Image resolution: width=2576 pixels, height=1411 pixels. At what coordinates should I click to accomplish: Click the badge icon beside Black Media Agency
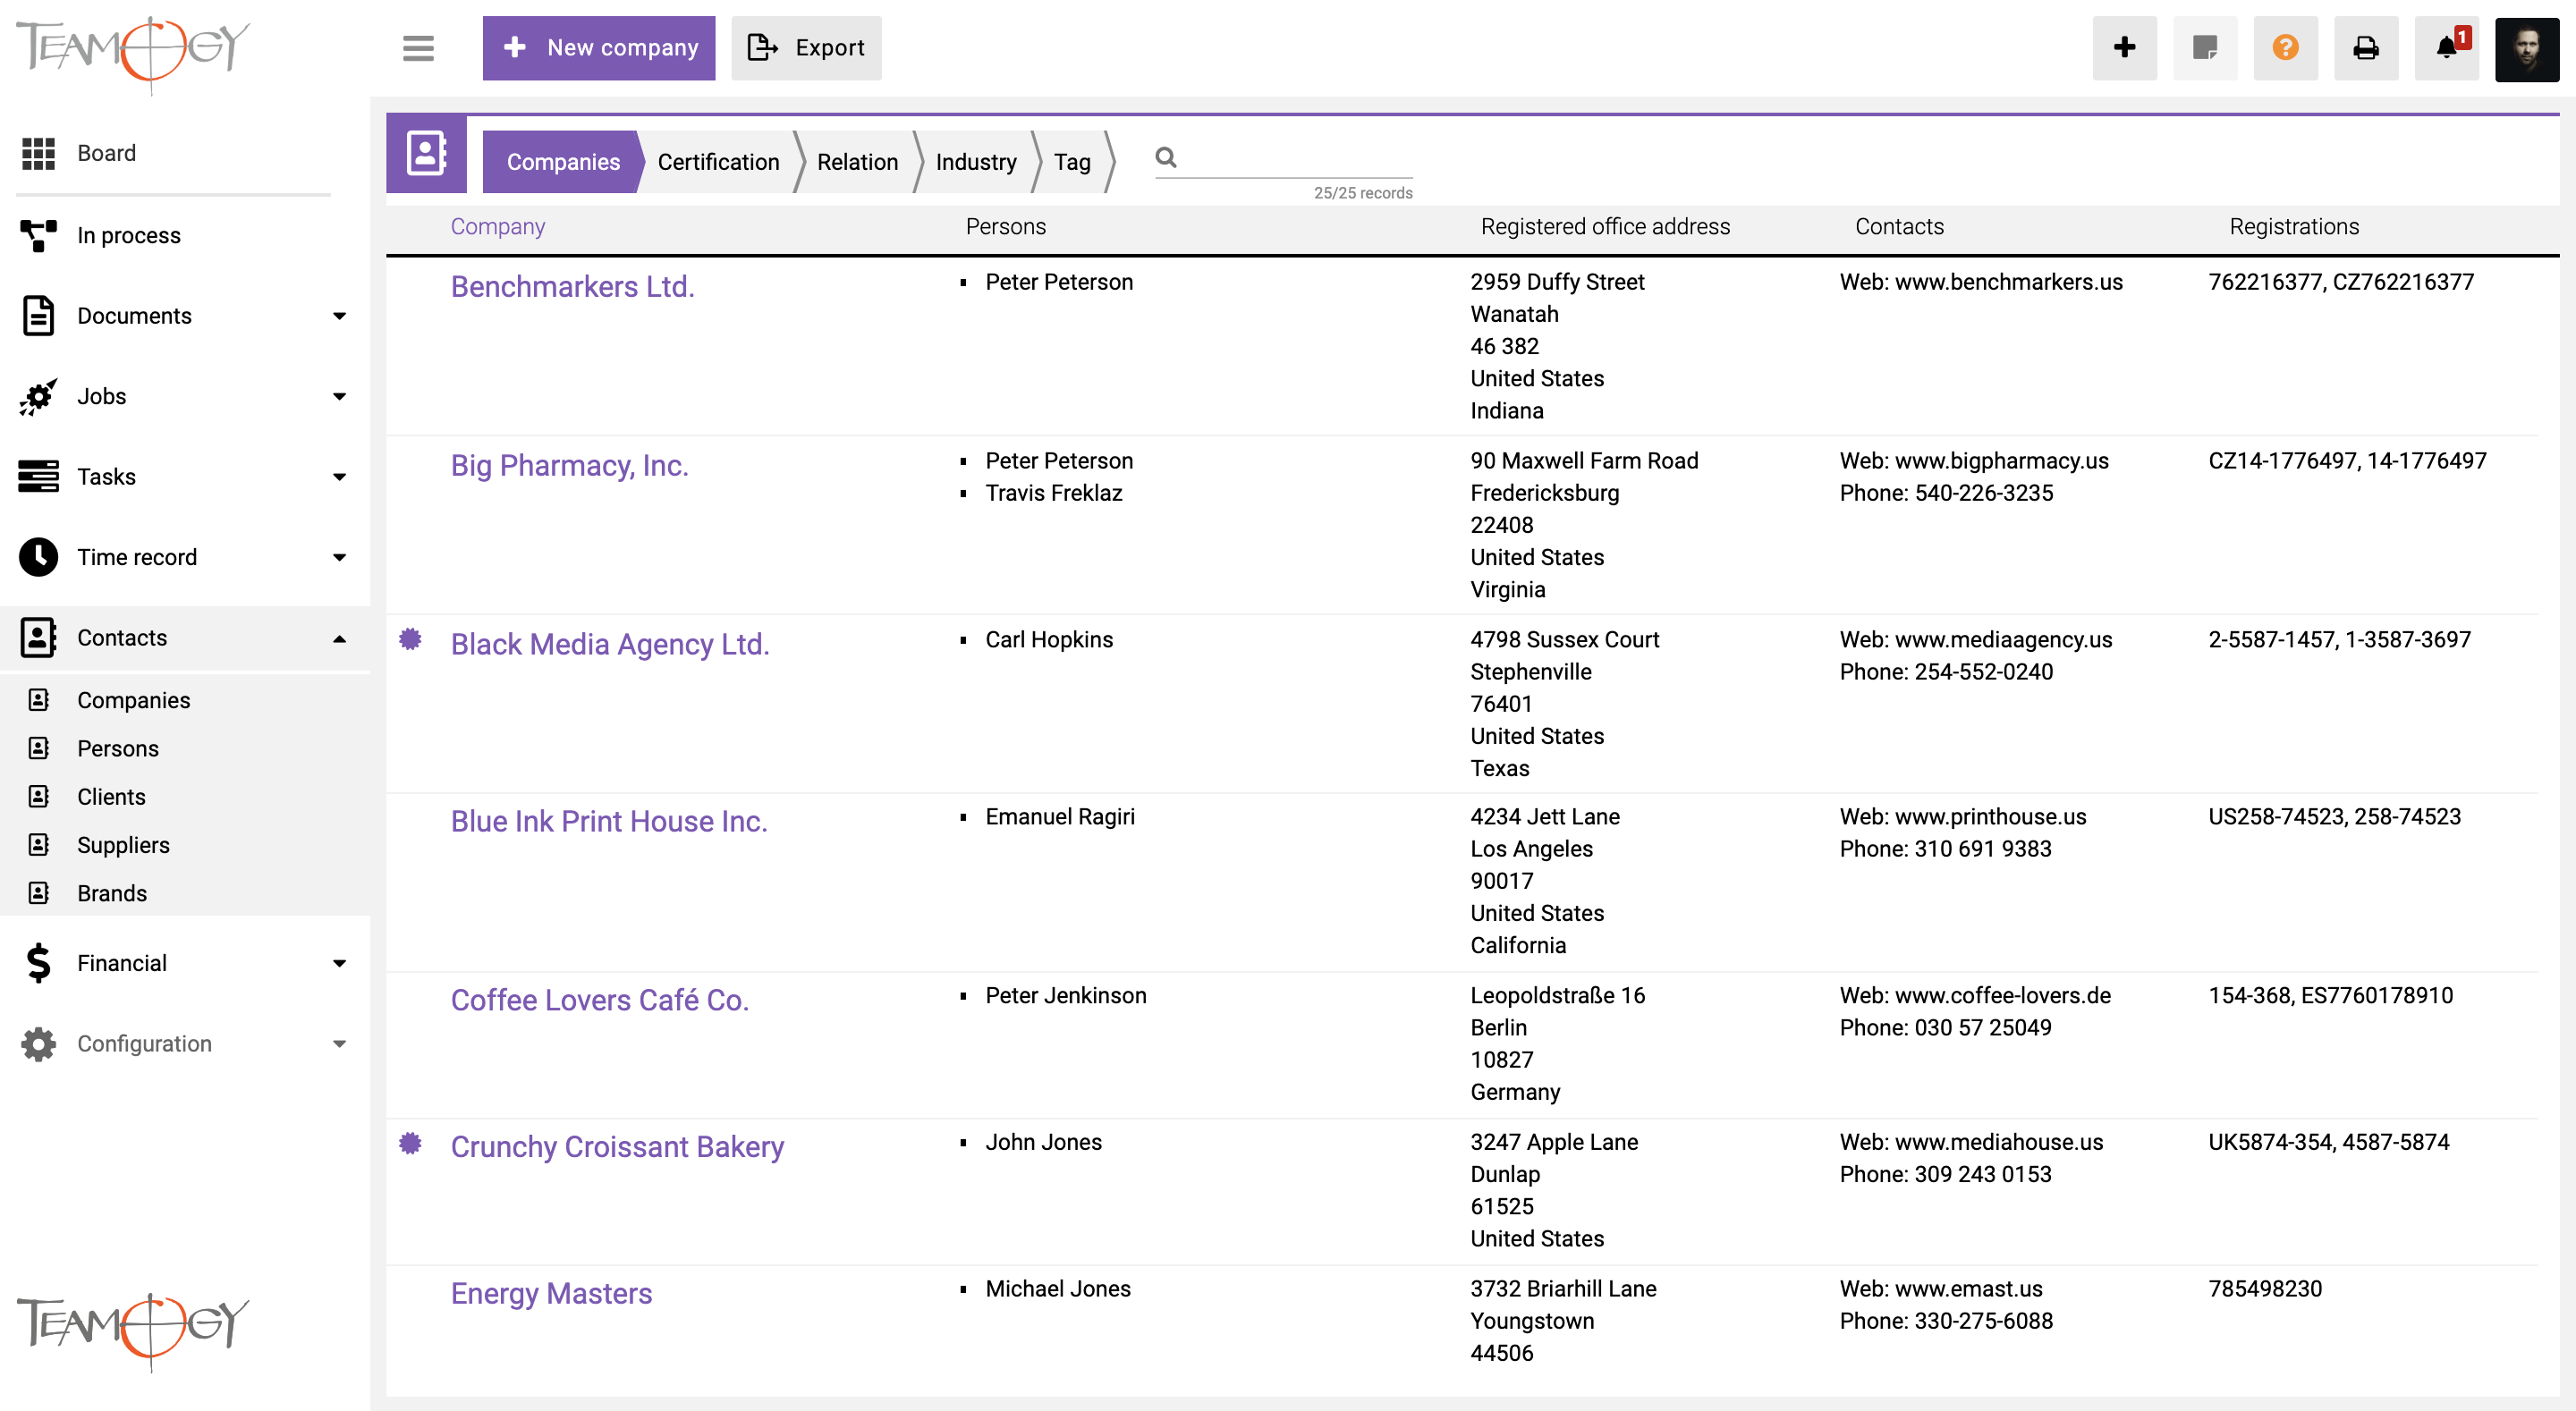pos(410,639)
